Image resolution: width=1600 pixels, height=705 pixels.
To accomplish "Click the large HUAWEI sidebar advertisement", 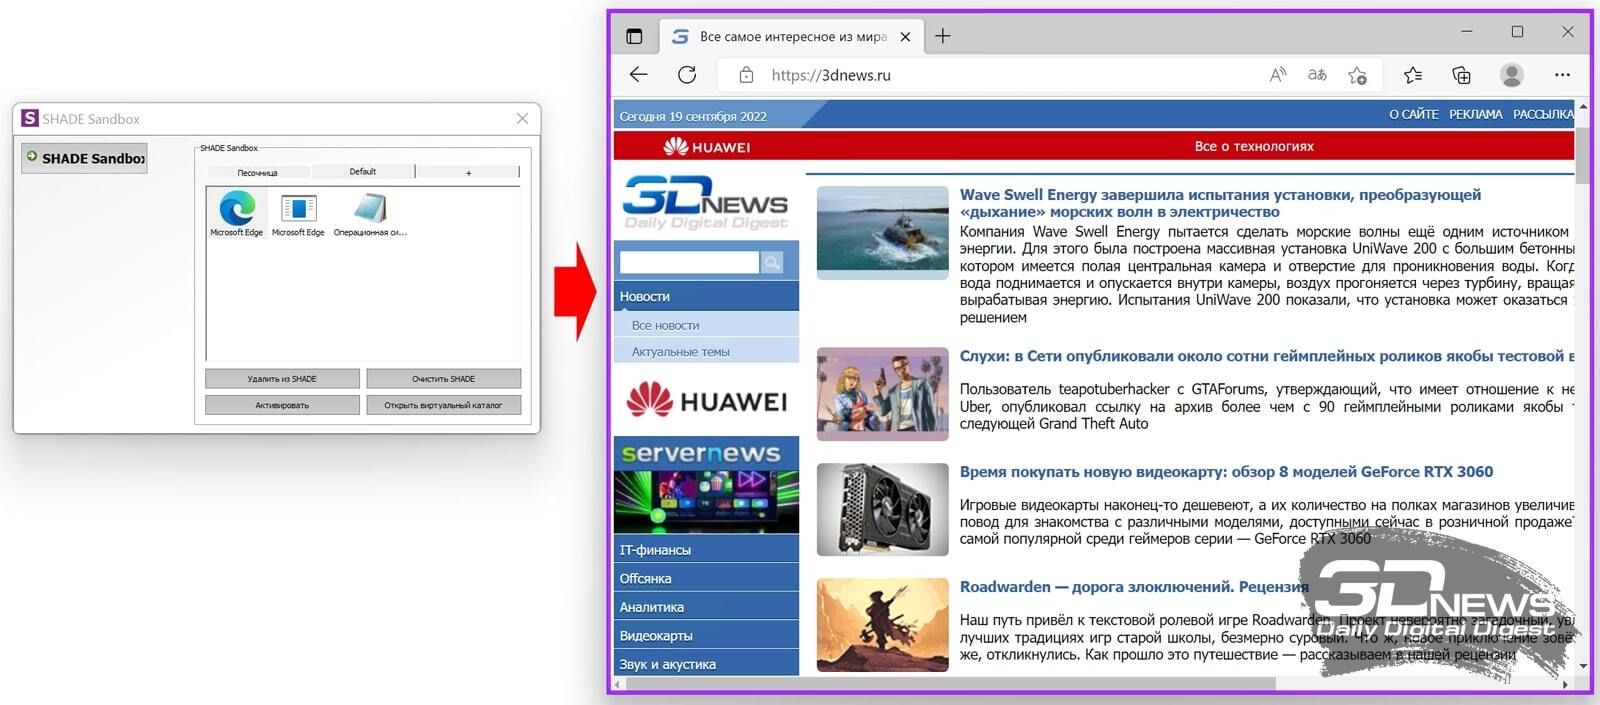I will pos(706,401).
